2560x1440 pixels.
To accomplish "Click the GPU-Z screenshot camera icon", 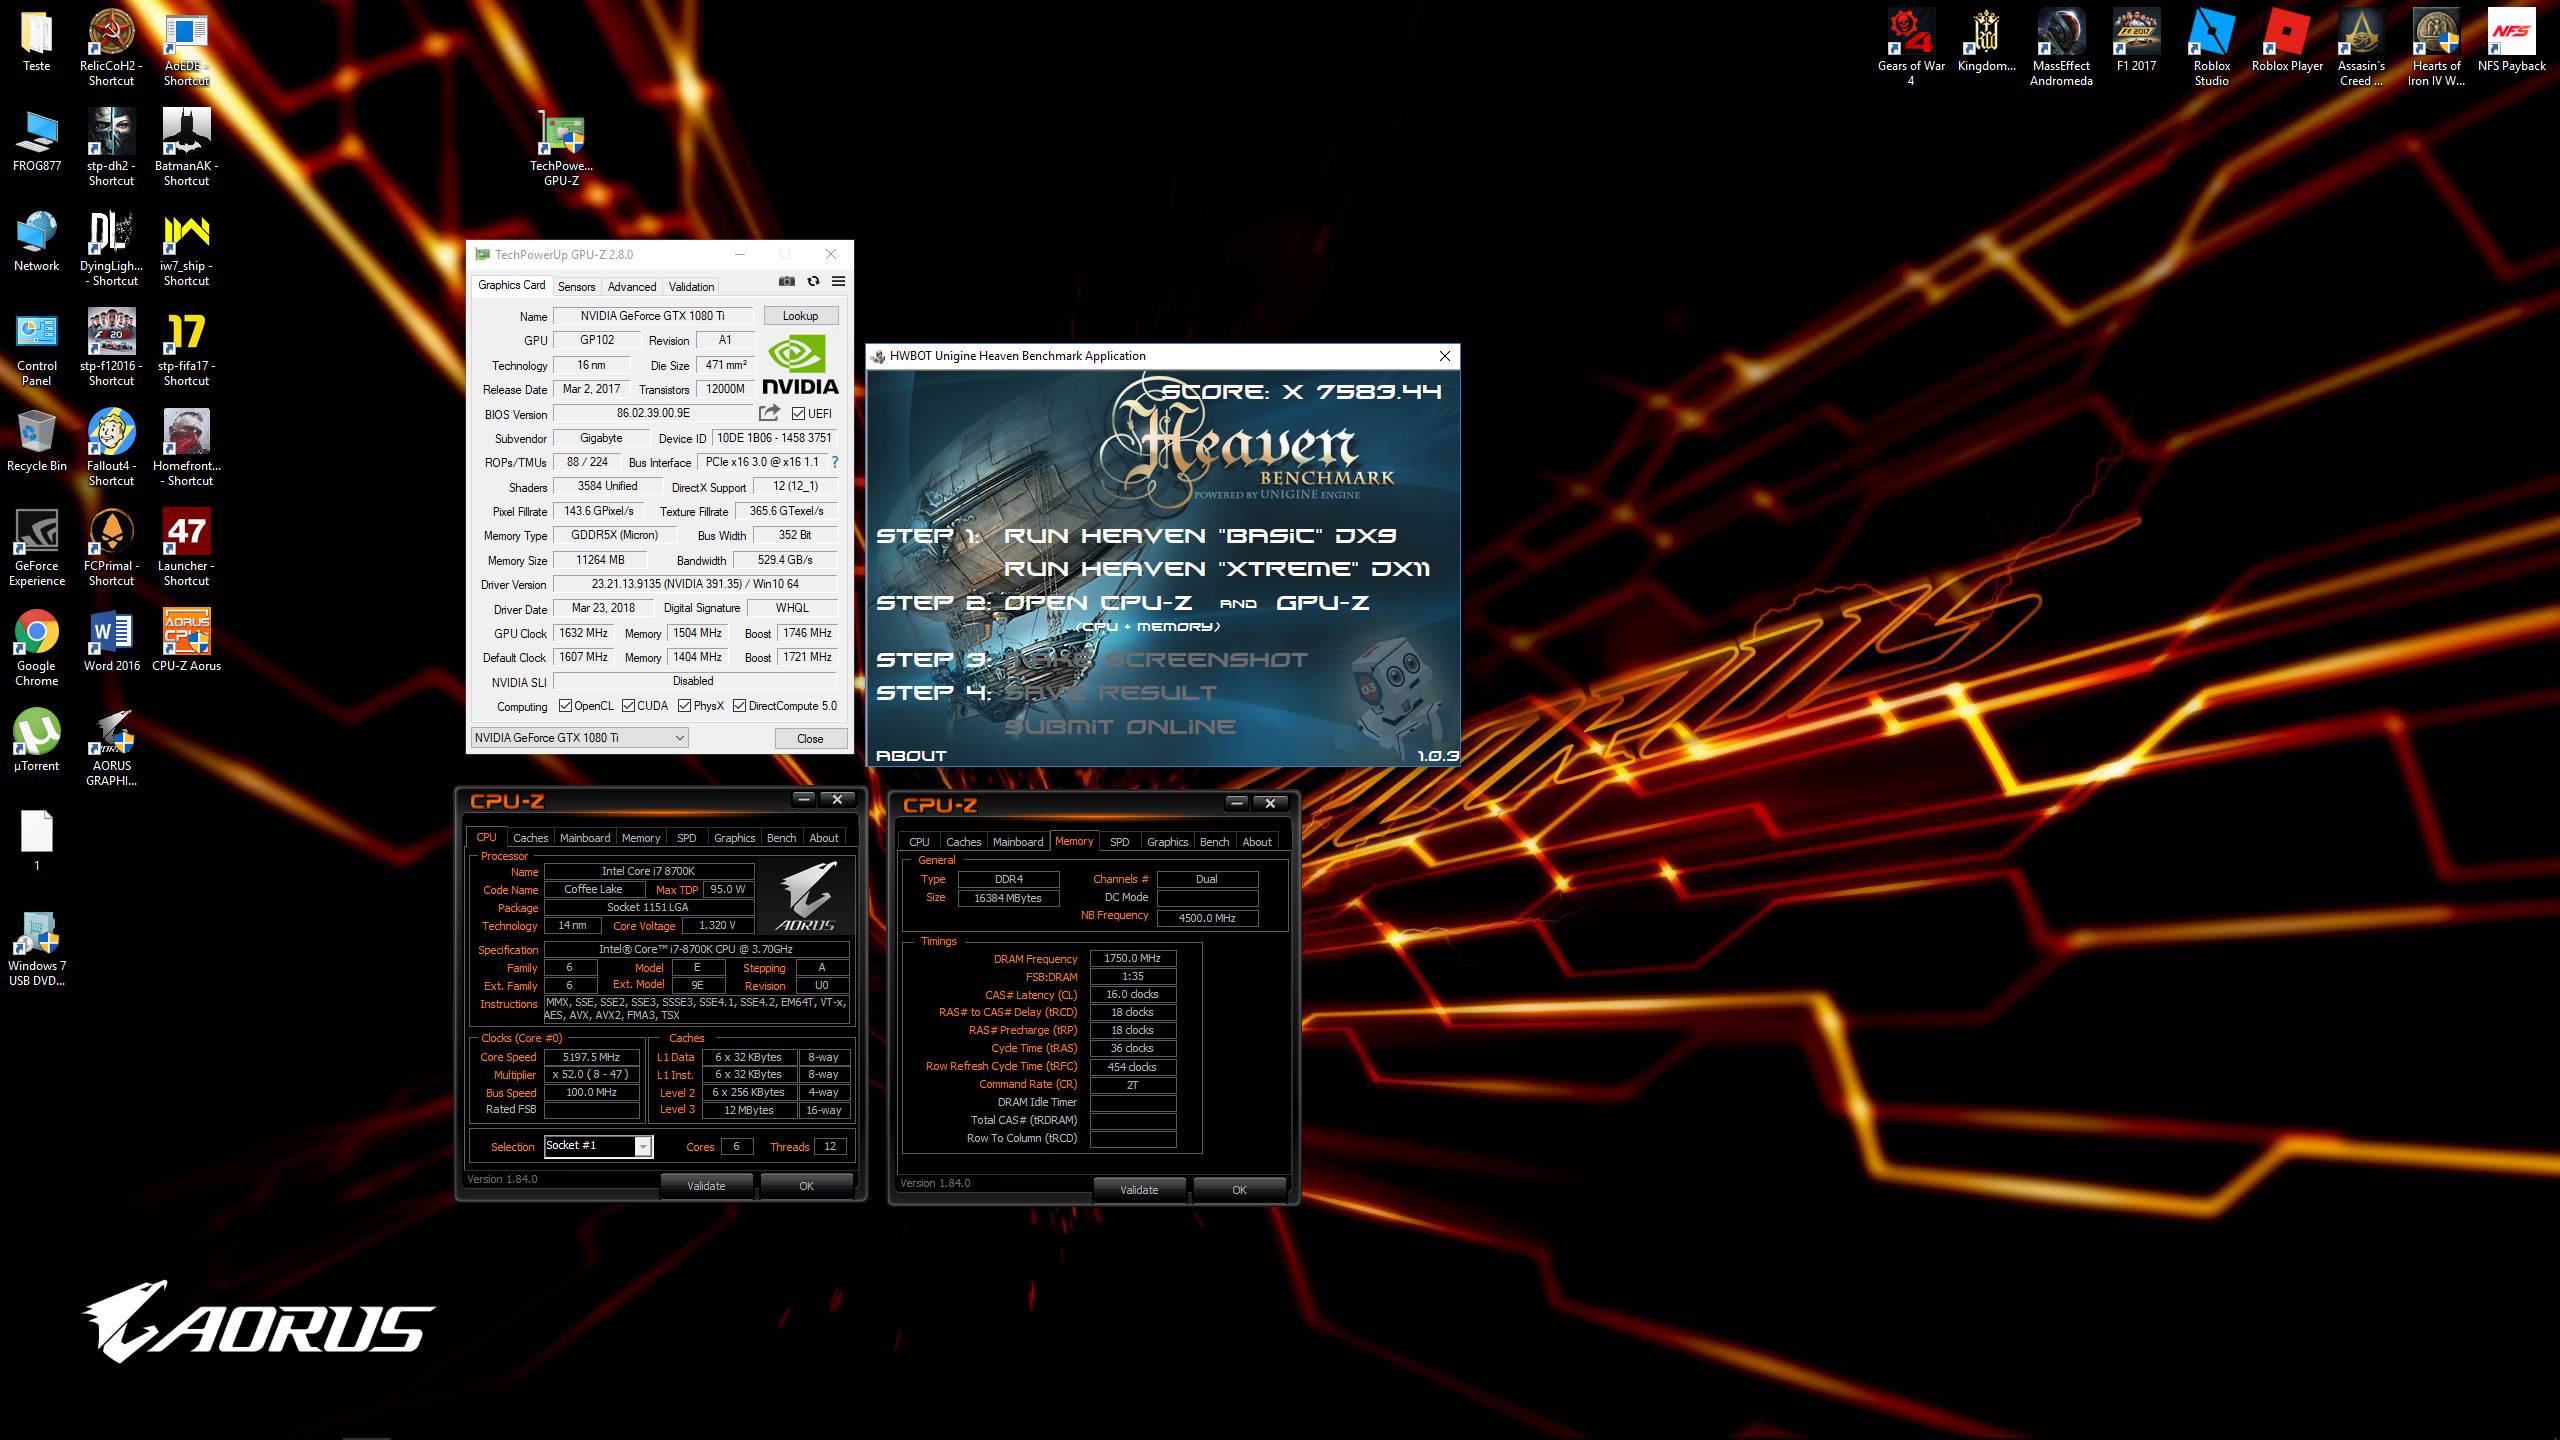I will tap(787, 282).
